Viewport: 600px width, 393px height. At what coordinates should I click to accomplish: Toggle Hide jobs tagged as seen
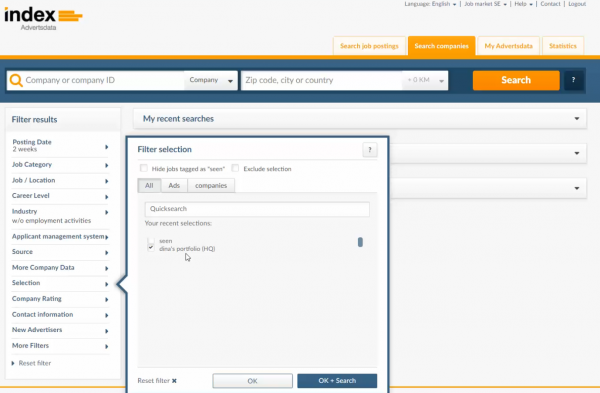[x=144, y=168]
